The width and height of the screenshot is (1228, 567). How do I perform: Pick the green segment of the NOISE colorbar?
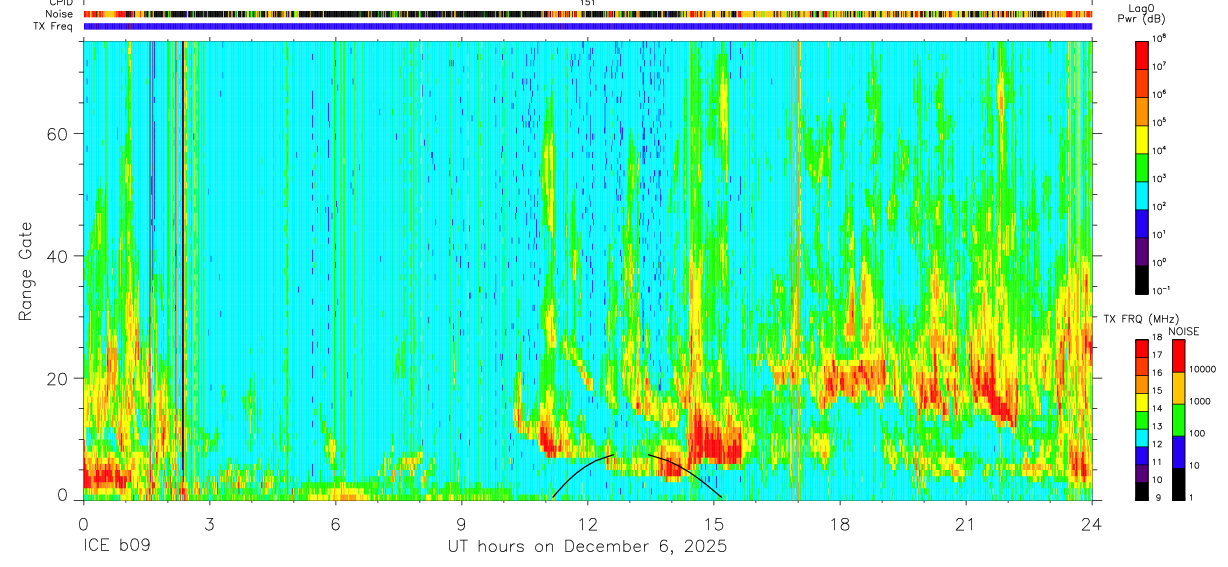coord(1177,420)
